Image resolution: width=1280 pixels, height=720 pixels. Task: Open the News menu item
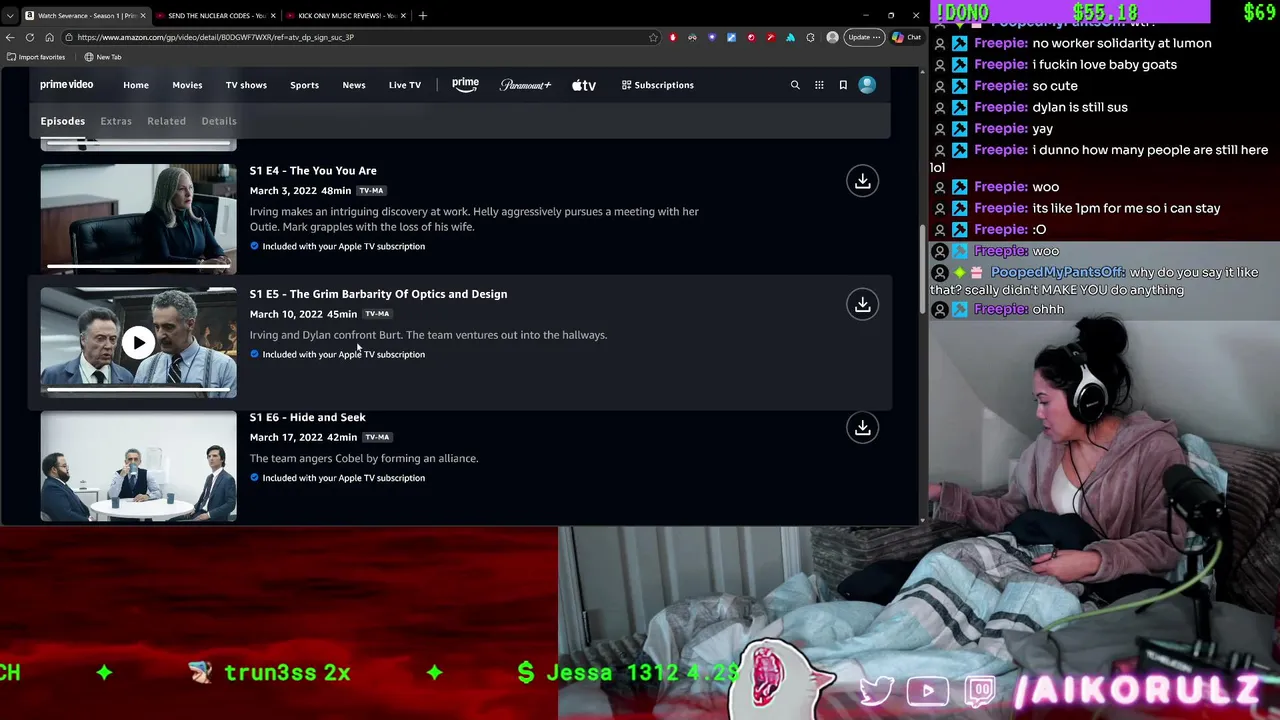point(354,85)
